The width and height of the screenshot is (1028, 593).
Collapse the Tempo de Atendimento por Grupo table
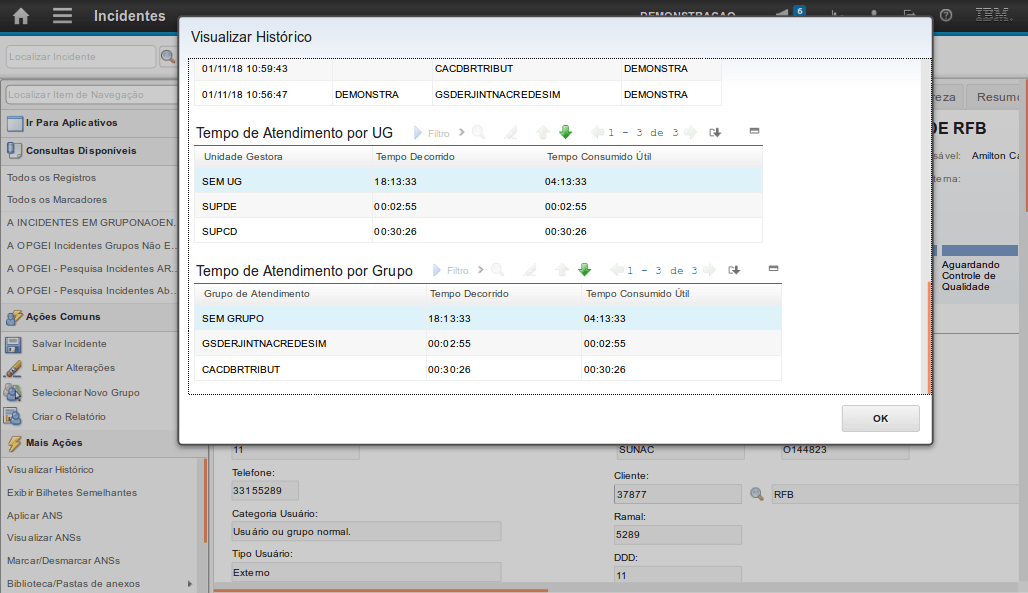click(x=774, y=268)
